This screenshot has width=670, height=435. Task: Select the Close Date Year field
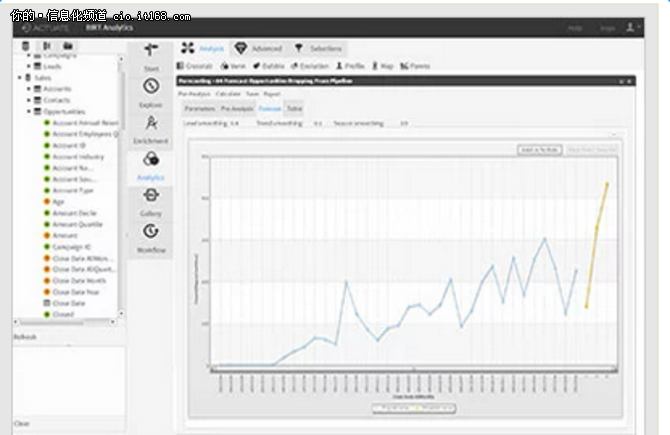click(x=76, y=292)
